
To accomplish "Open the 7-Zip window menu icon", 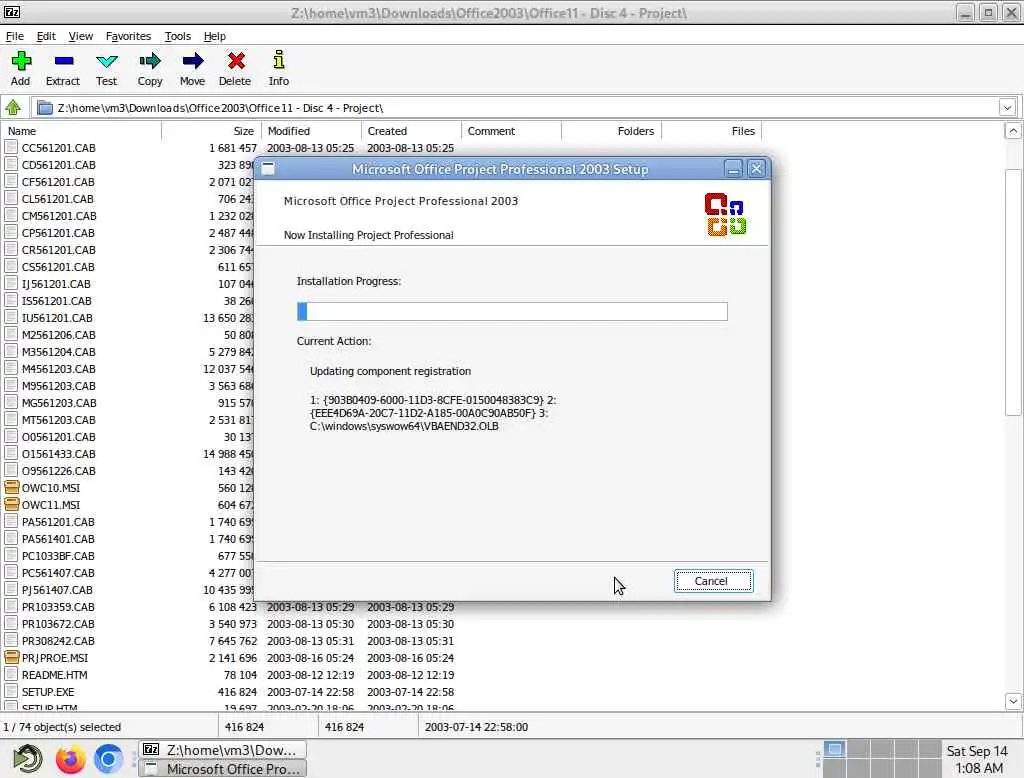I will (x=12, y=12).
